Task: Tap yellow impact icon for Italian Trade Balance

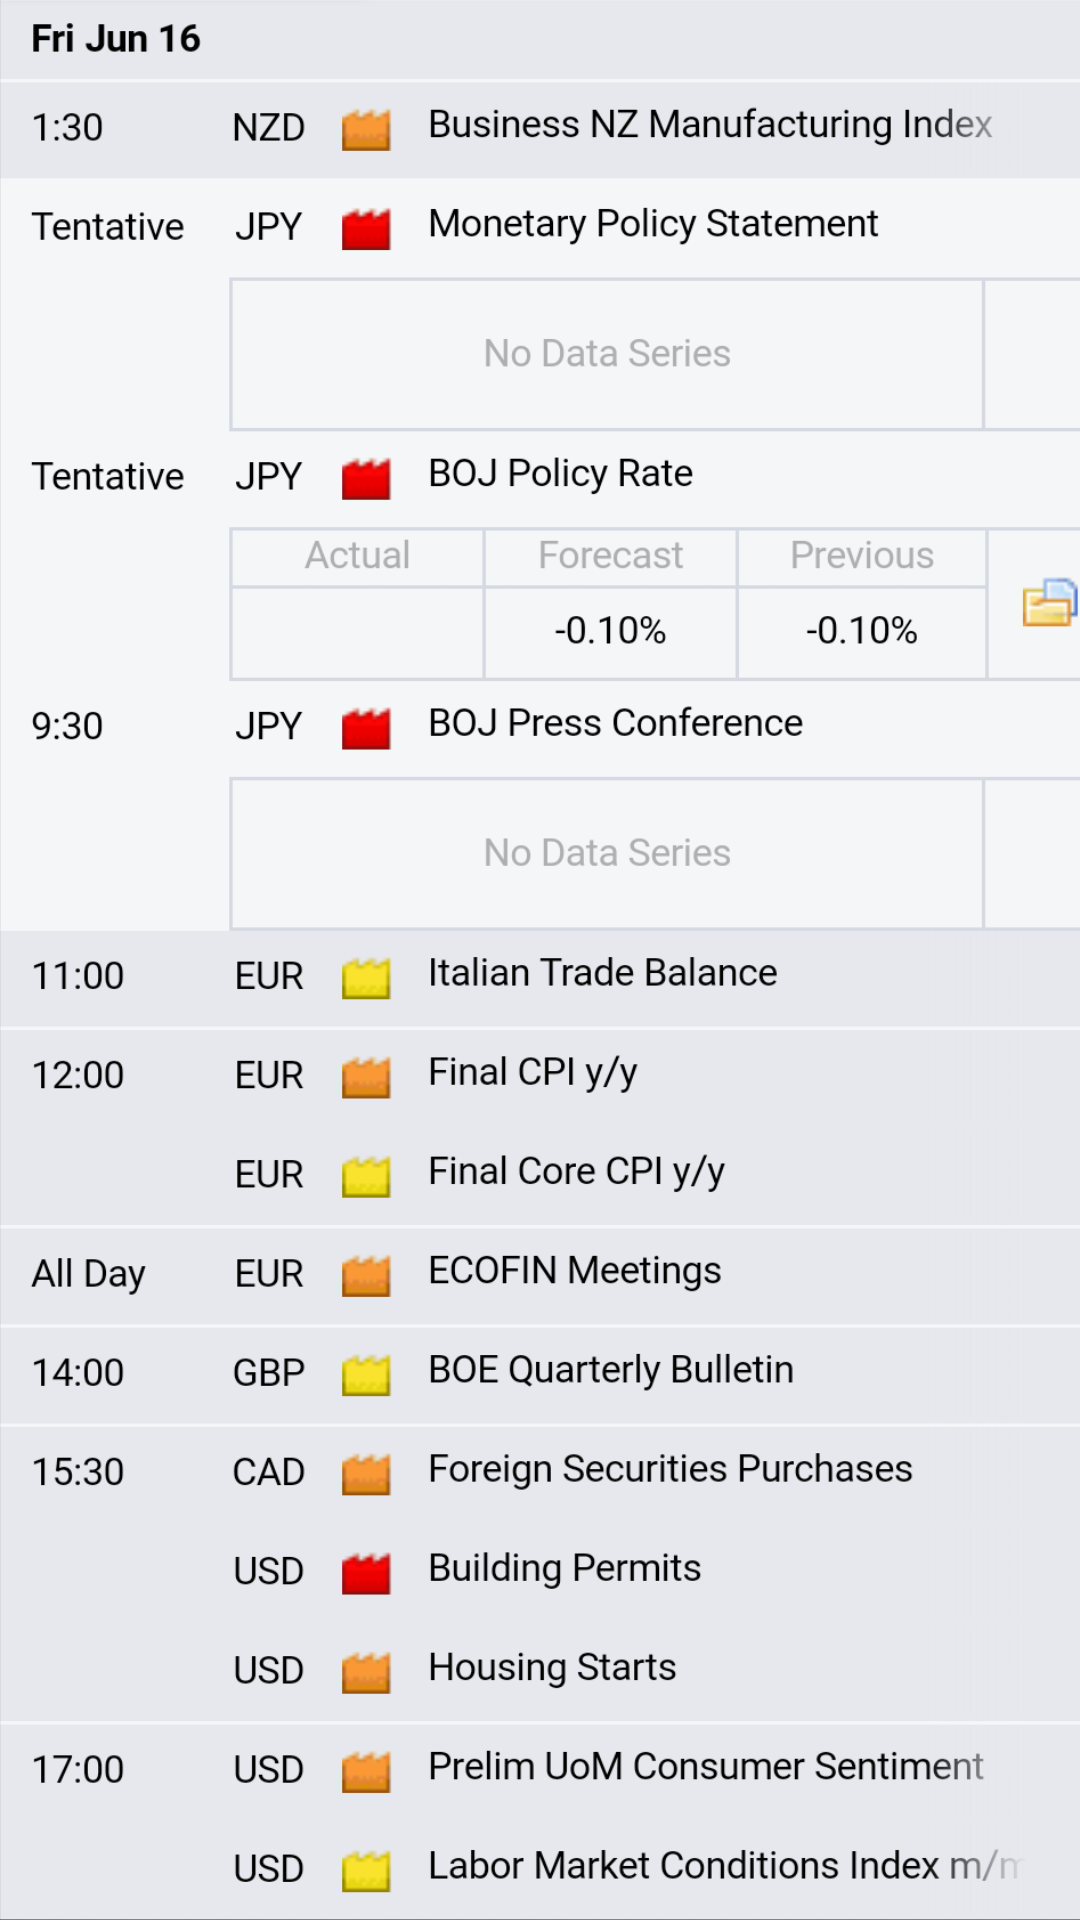Action: (x=366, y=978)
